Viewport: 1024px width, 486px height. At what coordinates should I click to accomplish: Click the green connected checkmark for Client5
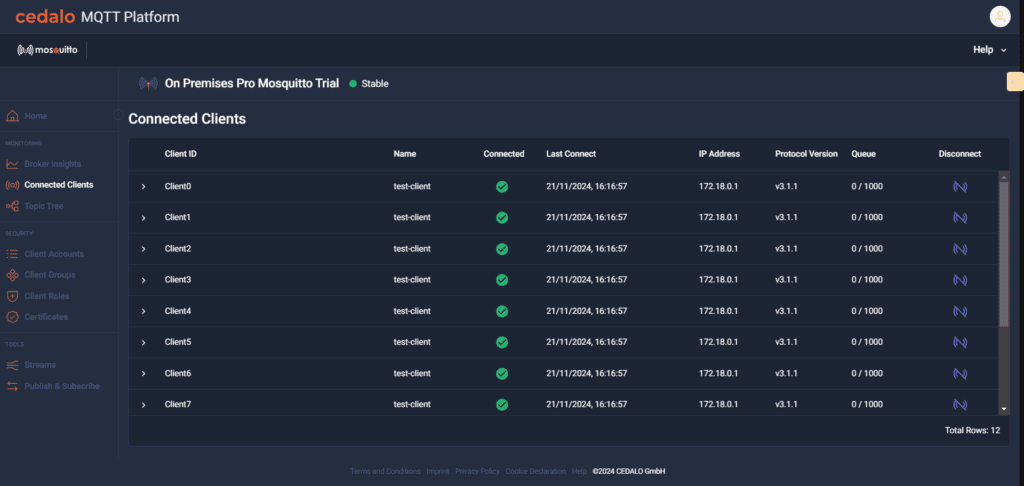coord(502,342)
